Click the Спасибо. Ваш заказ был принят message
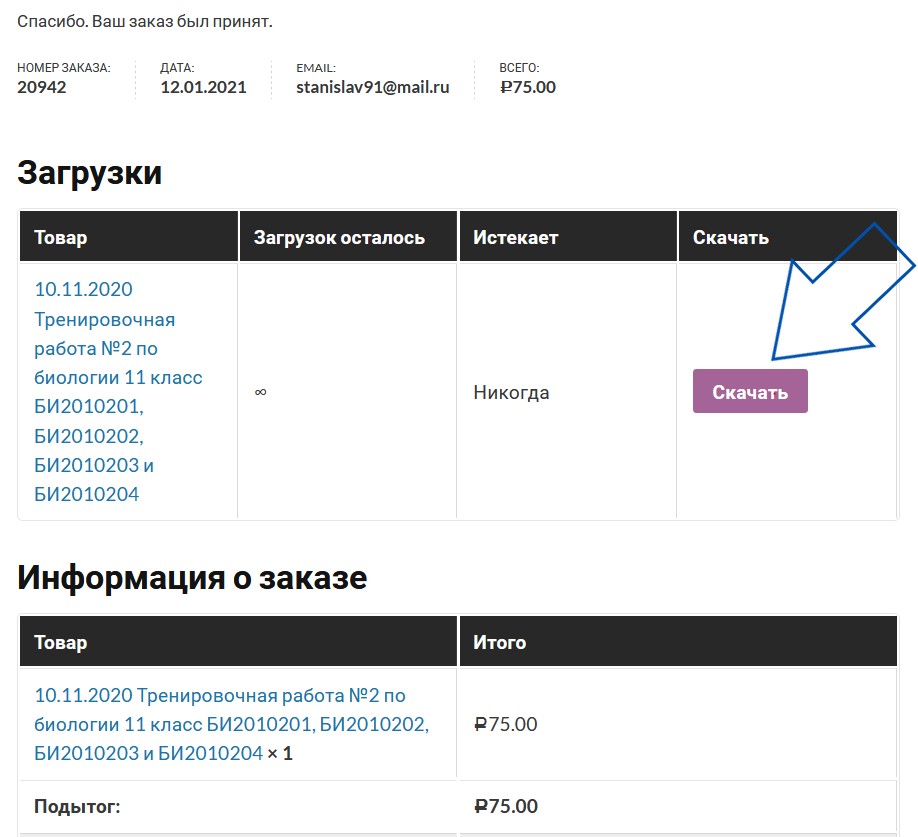Viewport: 918px width, 837px height. point(145,22)
